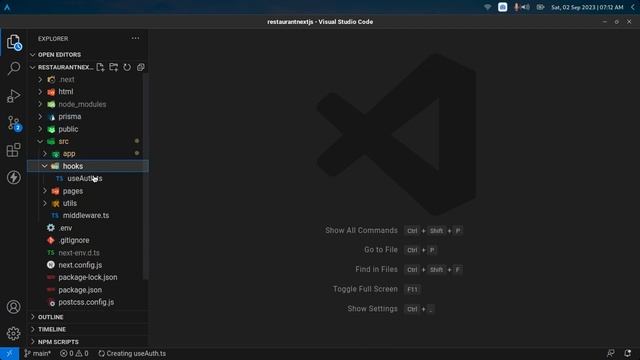Open the Manage gear icon
Viewport: 640px width, 360px height.
tap(13, 333)
